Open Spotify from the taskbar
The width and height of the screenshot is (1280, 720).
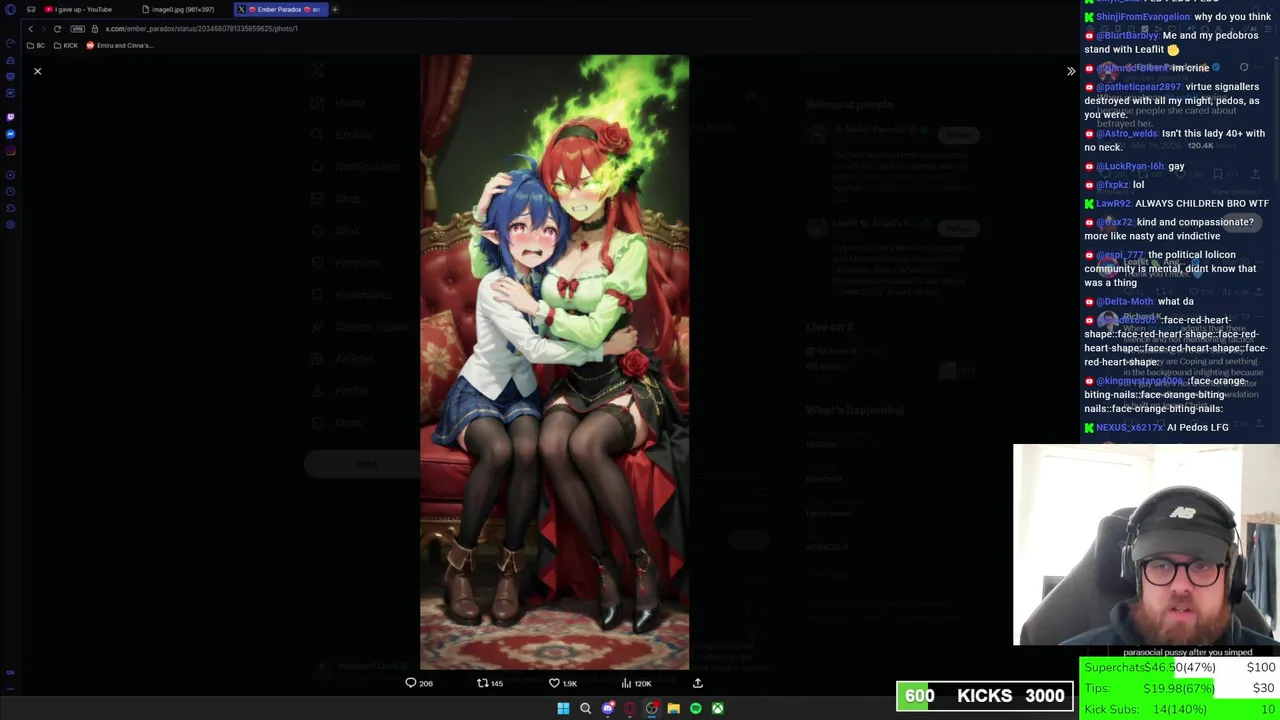tap(695, 708)
